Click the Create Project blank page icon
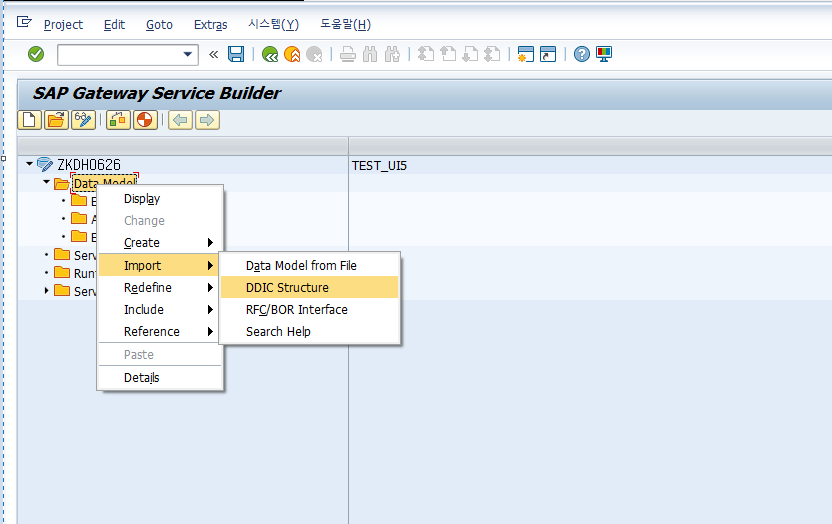The image size is (832, 524). click(30, 120)
